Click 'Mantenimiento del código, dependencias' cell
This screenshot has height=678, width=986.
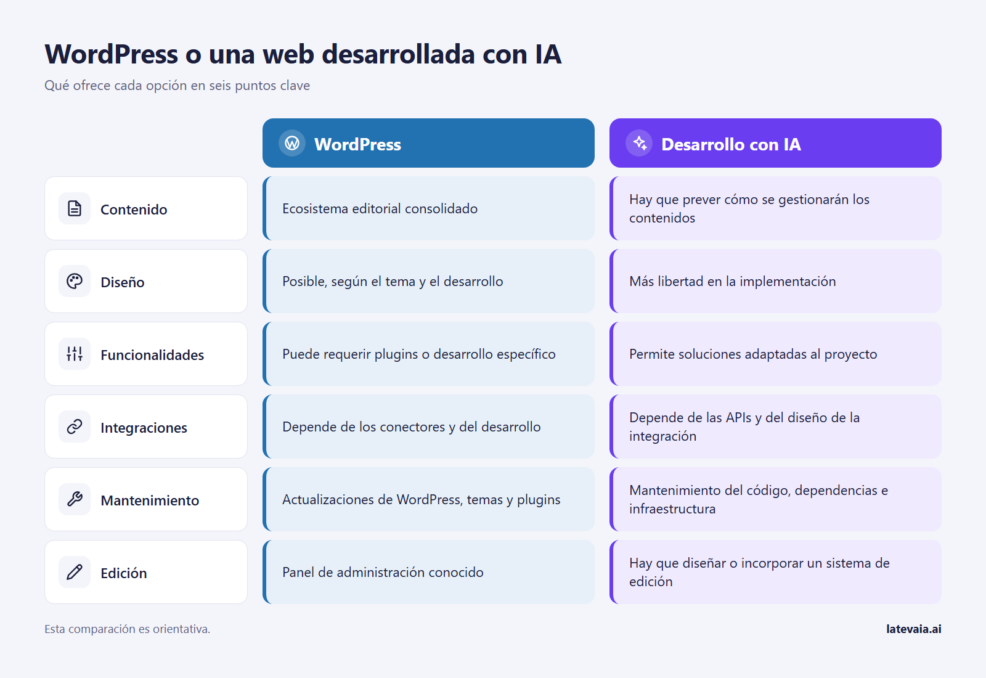(x=775, y=499)
